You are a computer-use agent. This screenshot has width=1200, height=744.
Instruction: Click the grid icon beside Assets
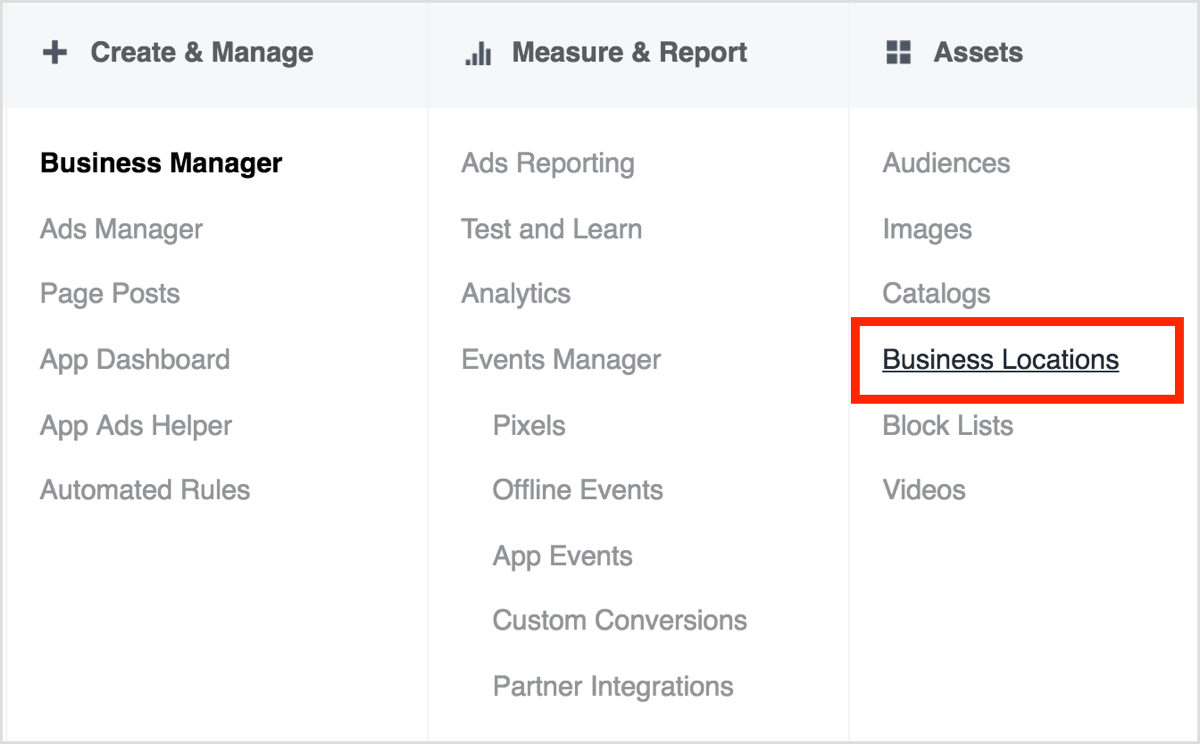pyautogui.click(x=899, y=53)
